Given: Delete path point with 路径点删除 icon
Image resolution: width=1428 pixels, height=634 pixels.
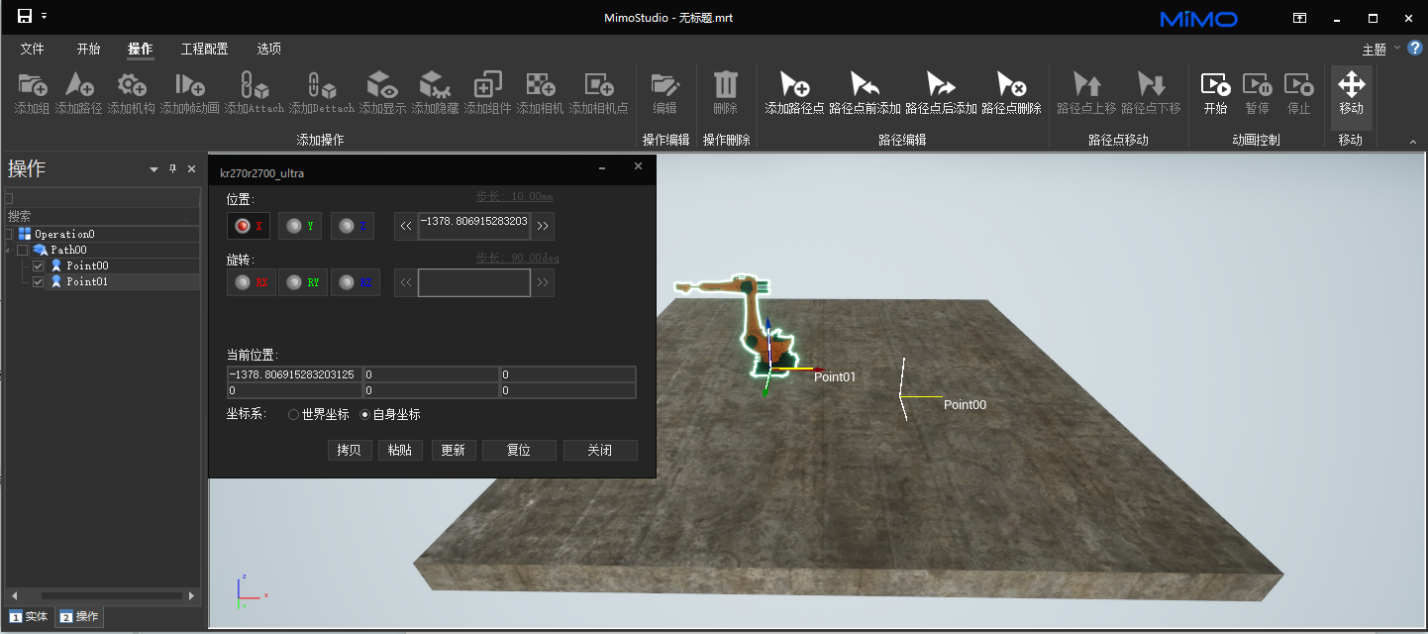Looking at the screenshot, I should pyautogui.click(x=1011, y=85).
